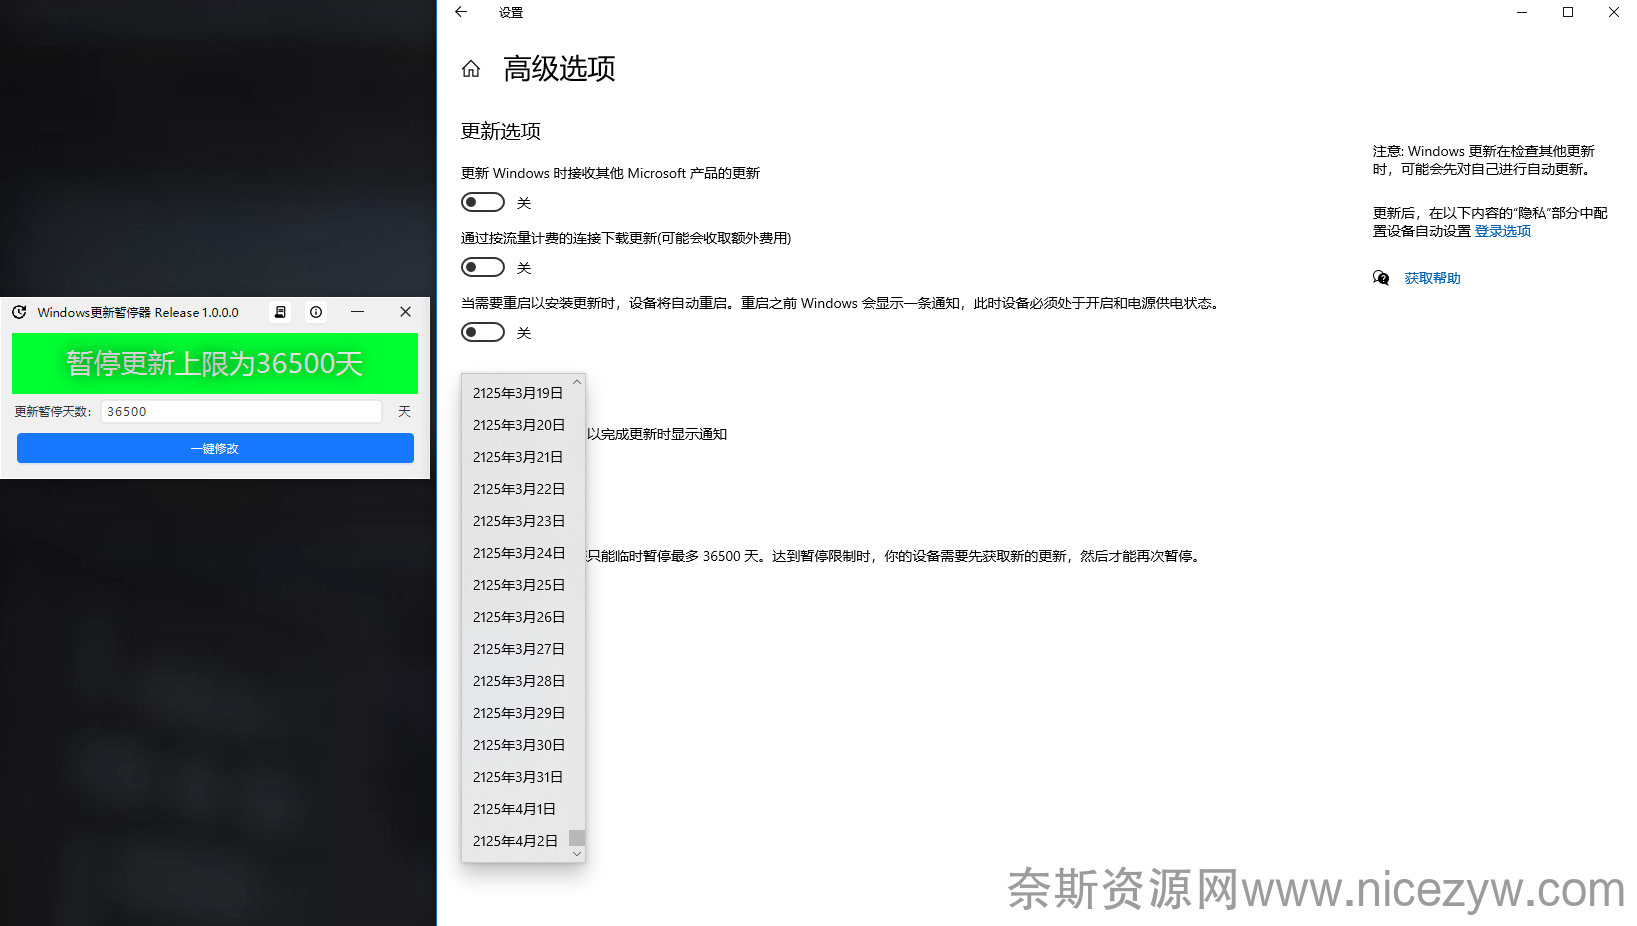Pick 2125年3月29日 as the pause date
The width and height of the screenshot is (1637, 926).
point(518,713)
